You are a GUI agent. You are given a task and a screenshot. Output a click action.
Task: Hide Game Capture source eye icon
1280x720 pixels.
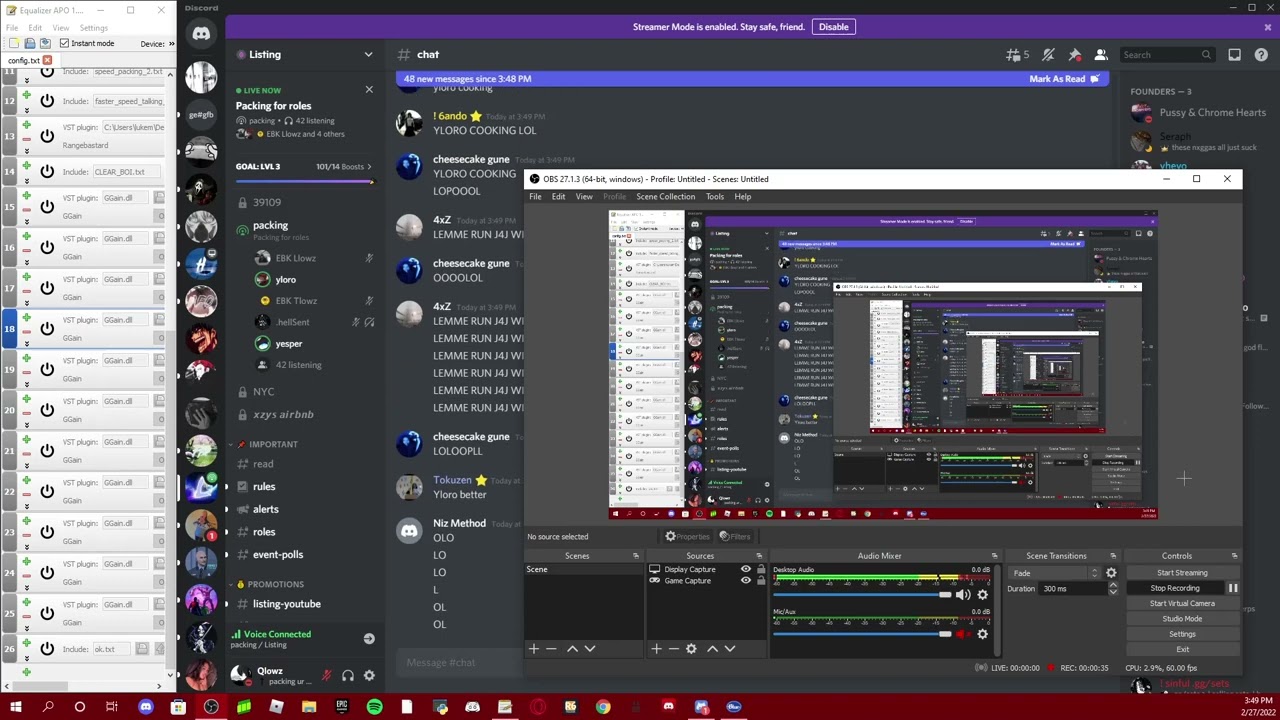click(x=745, y=580)
